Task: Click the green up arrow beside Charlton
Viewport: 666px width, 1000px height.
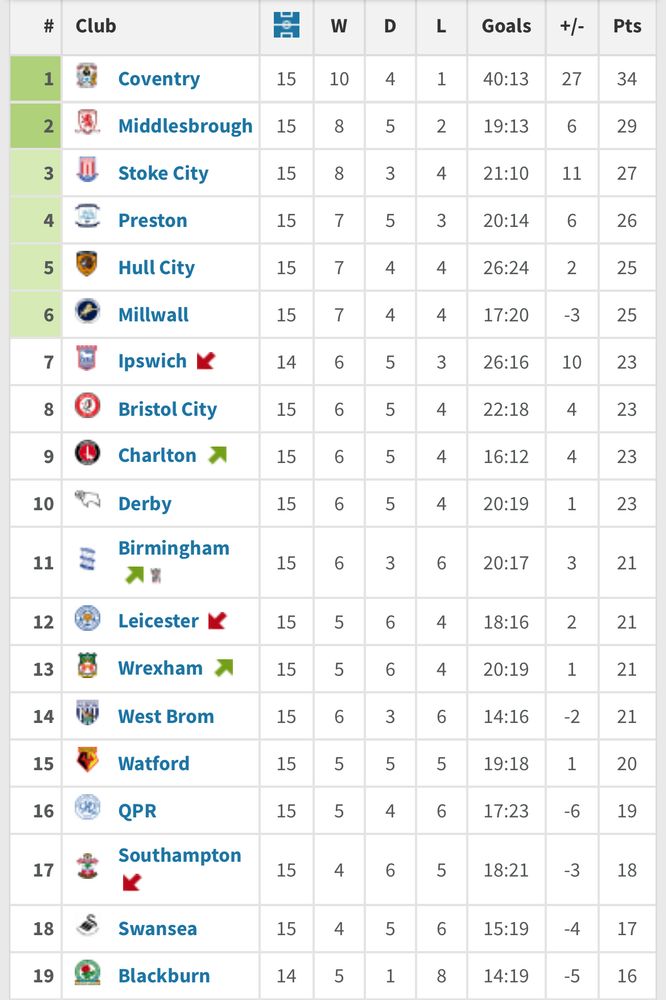Action: coord(218,455)
